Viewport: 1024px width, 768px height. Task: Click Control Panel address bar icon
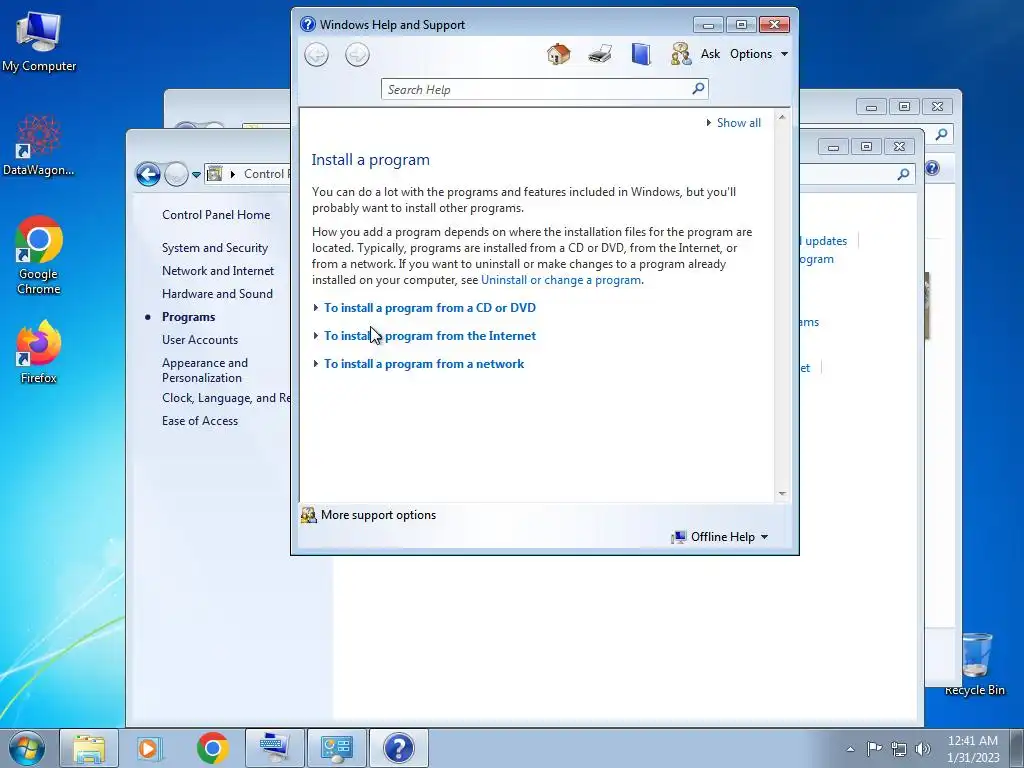coord(214,174)
